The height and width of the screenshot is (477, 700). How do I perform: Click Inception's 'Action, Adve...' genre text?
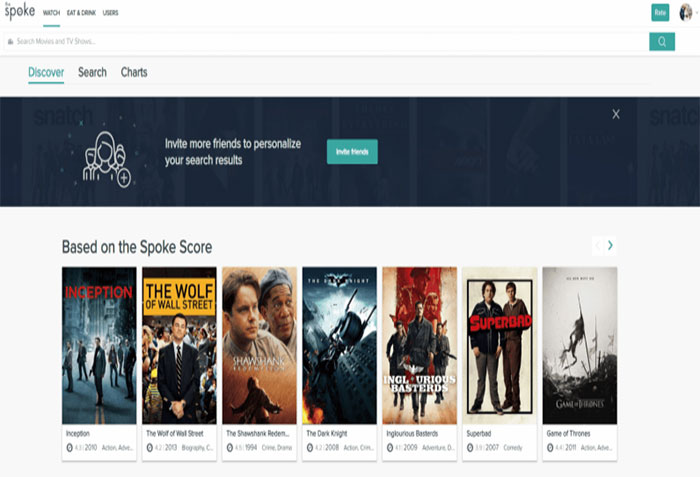[x=117, y=448]
